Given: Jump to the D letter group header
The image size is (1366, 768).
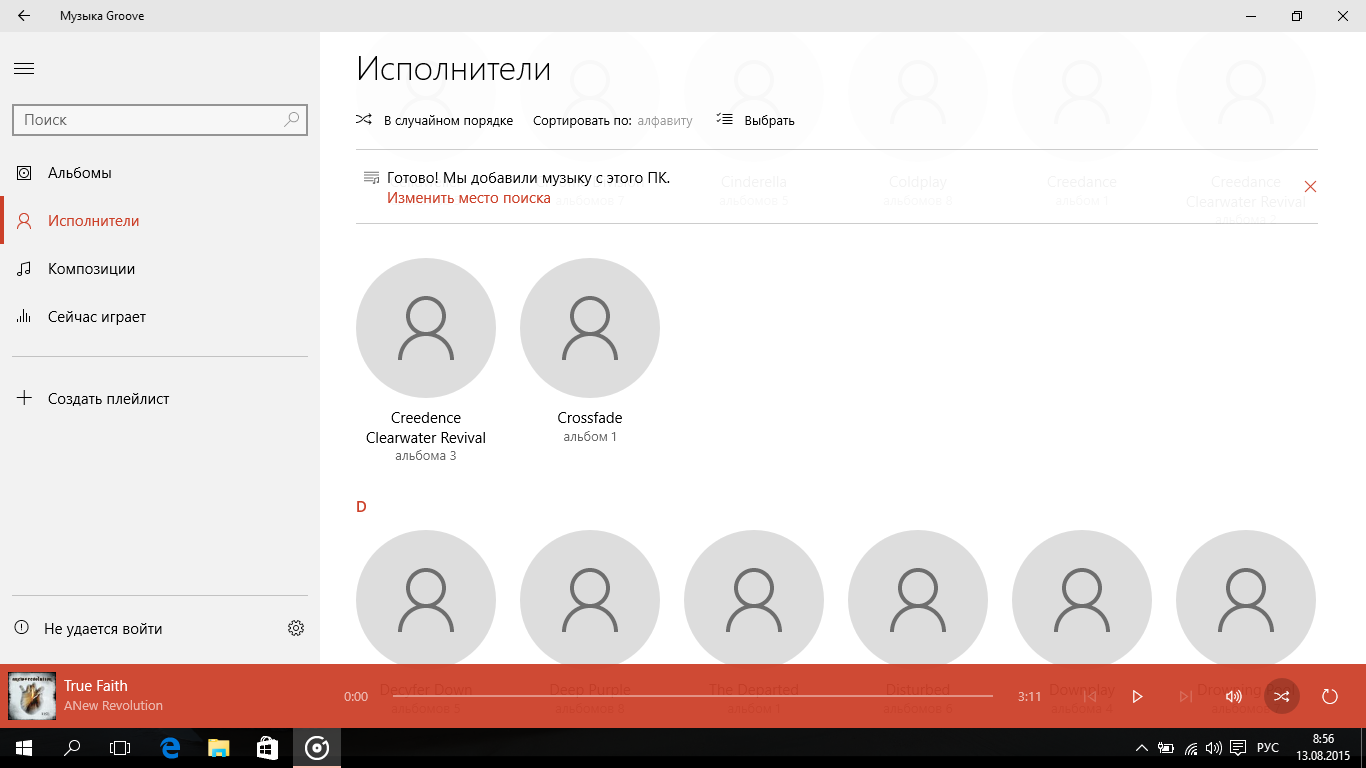Looking at the screenshot, I should click(362, 507).
